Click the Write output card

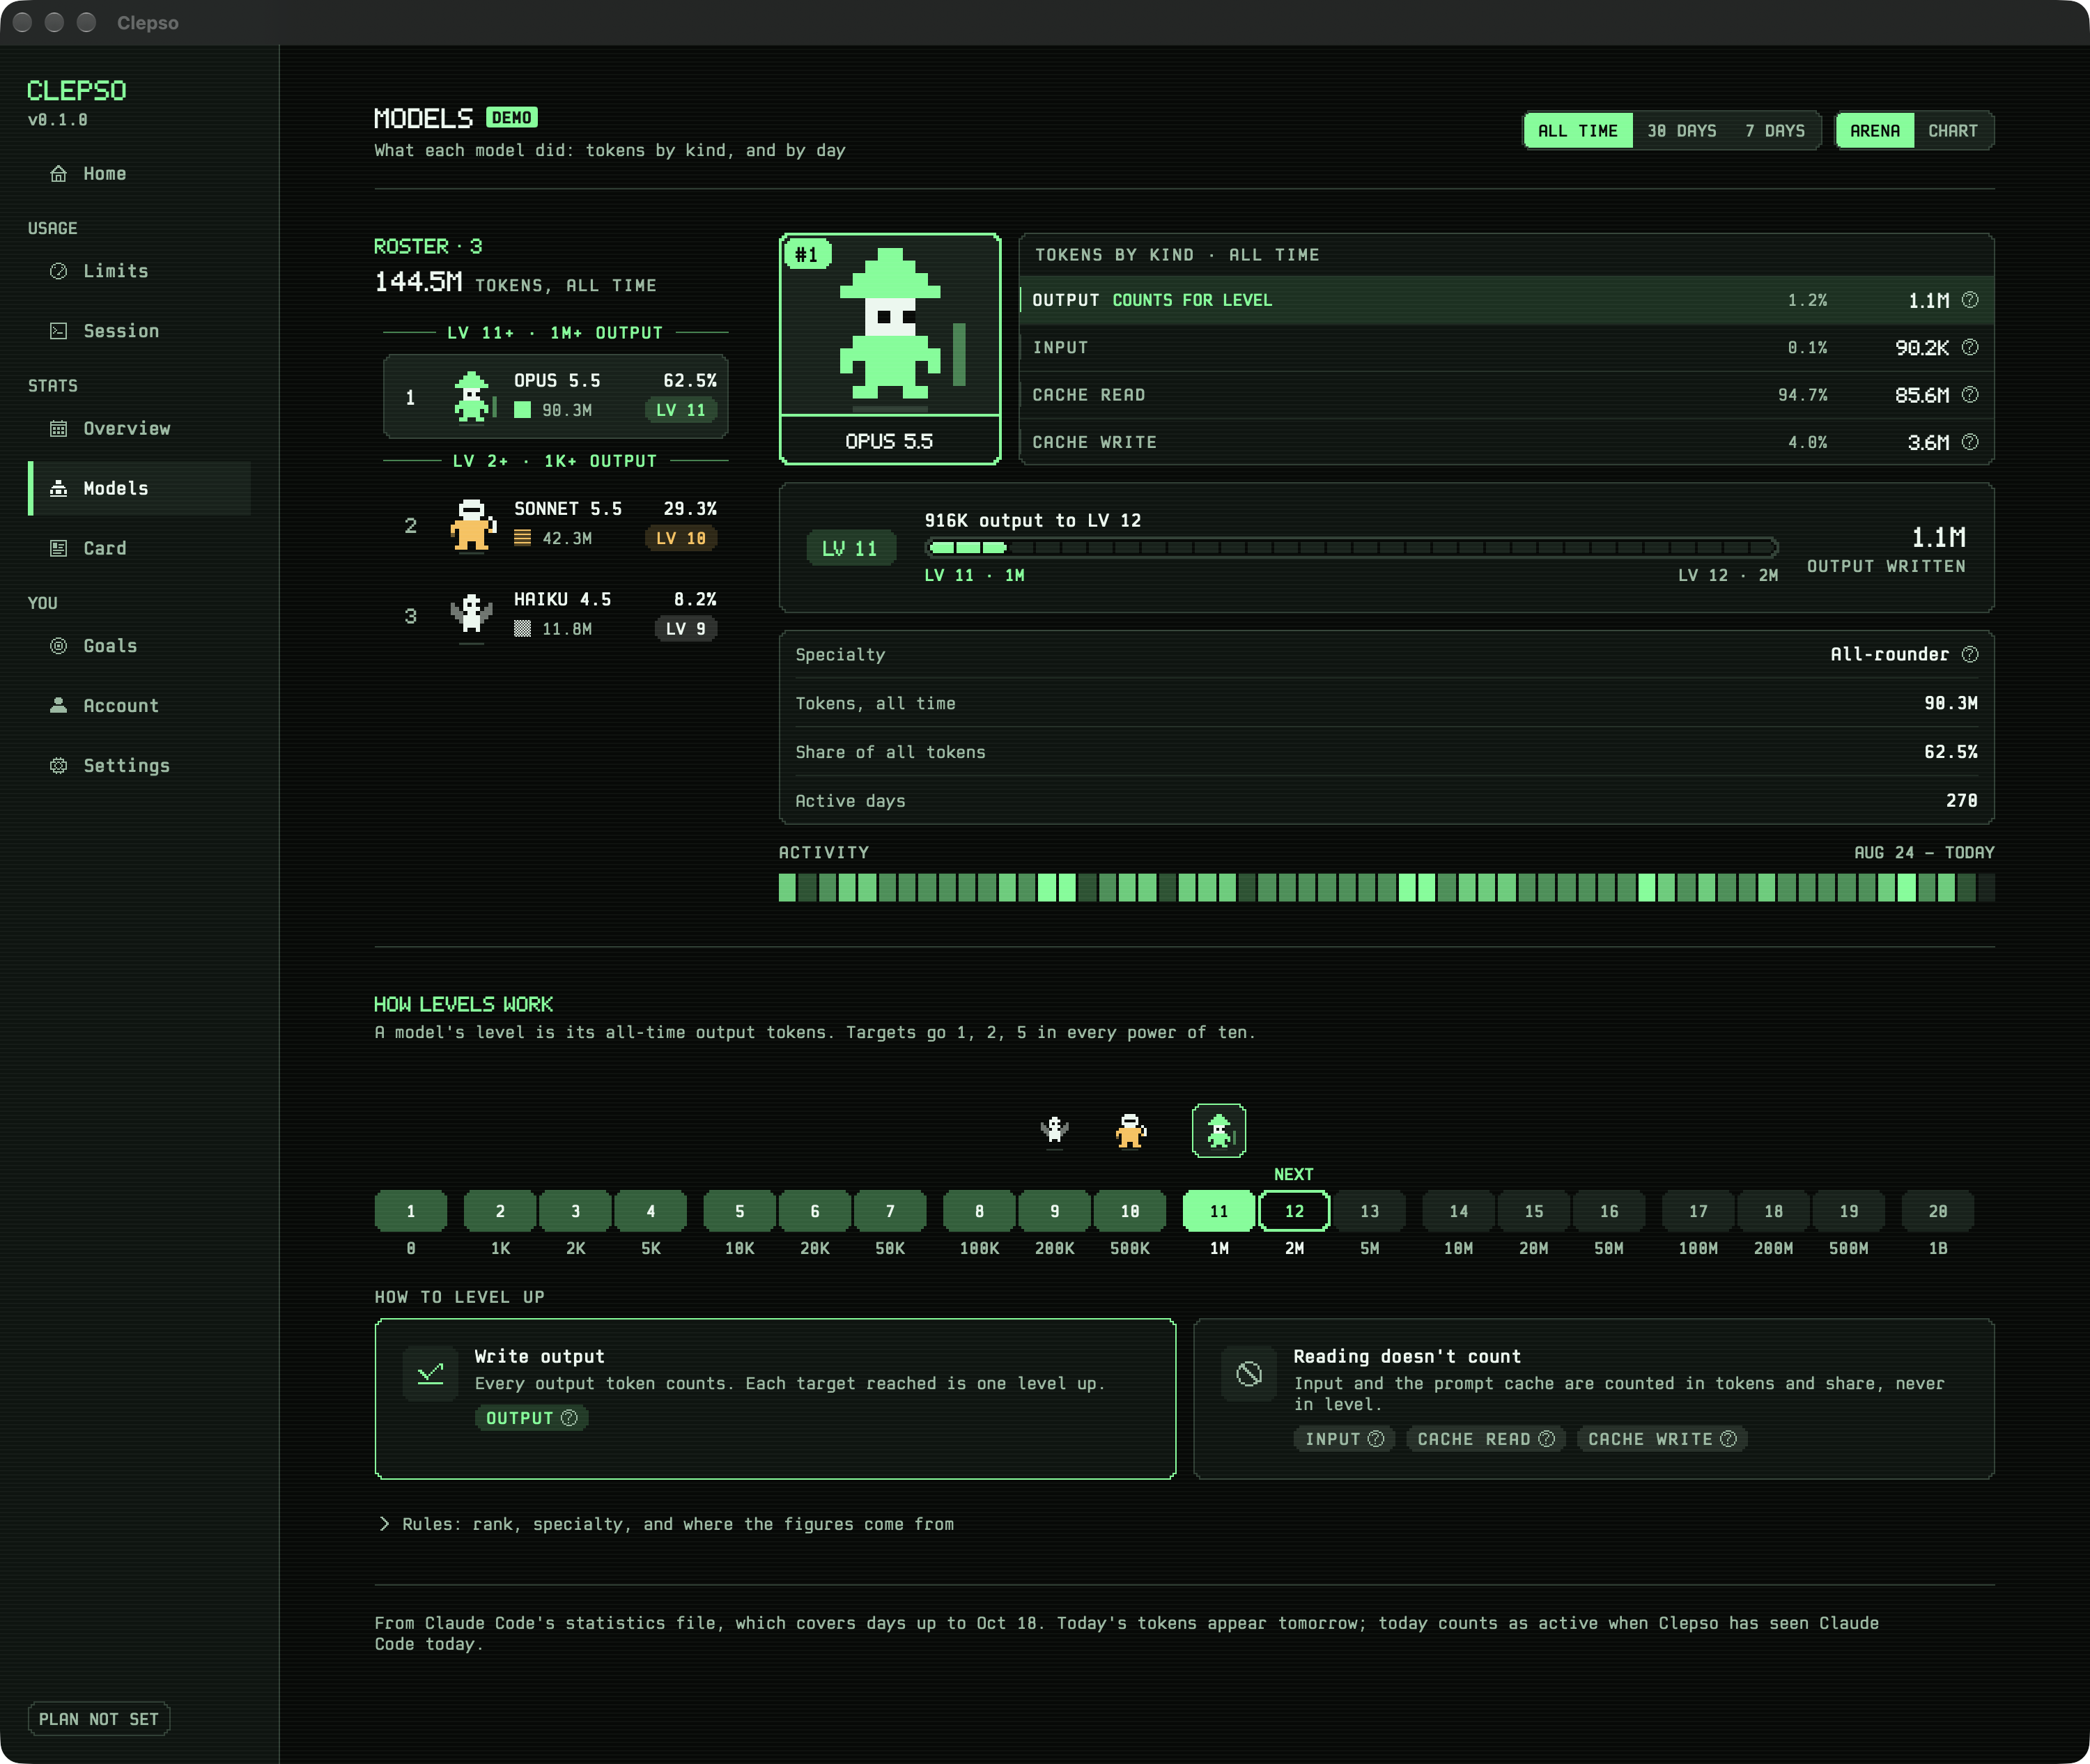pyautogui.click(x=775, y=1399)
